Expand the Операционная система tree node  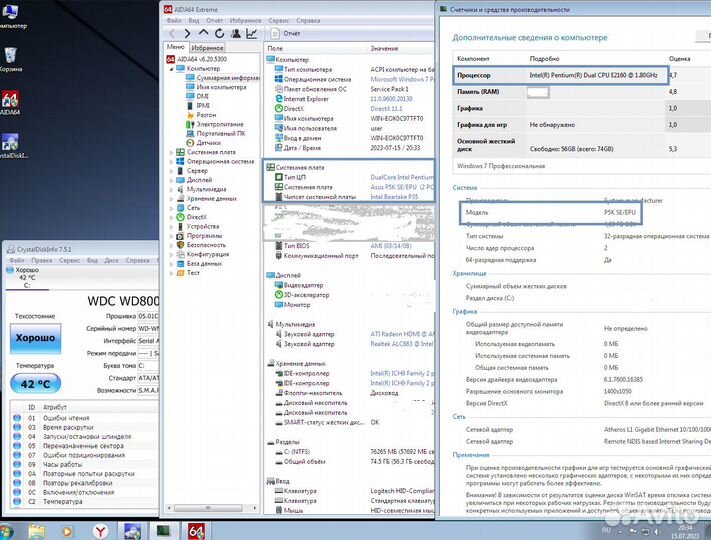click(170, 160)
